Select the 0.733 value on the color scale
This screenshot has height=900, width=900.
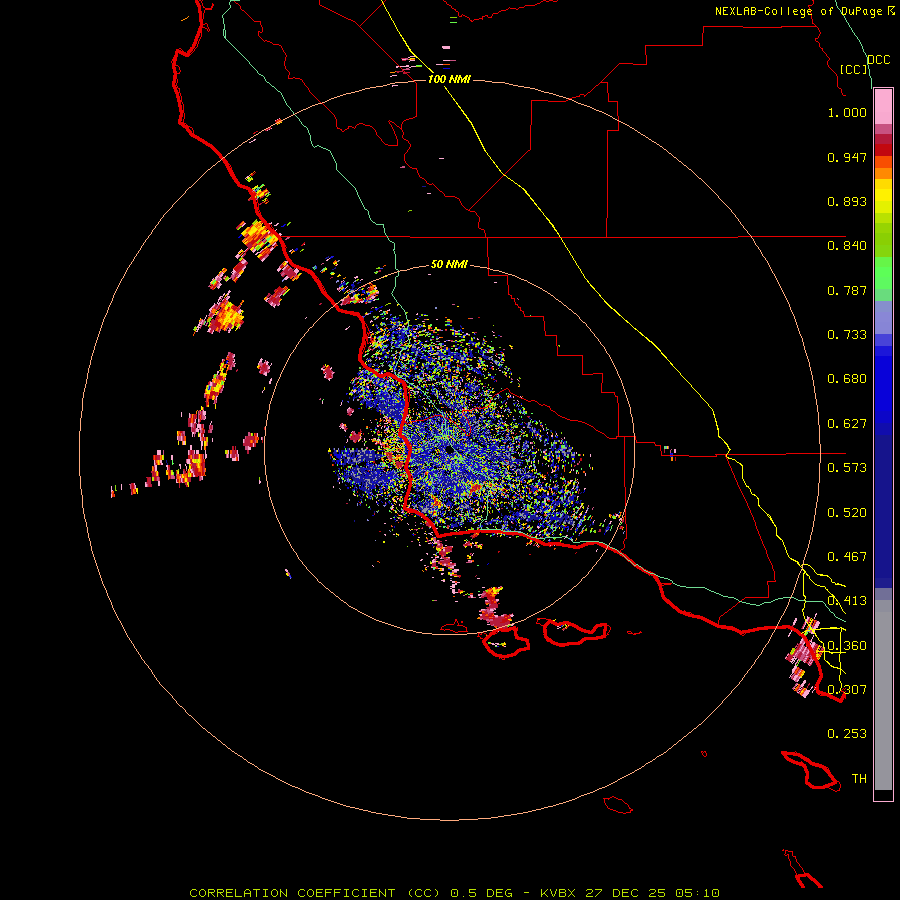pos(847,335)
